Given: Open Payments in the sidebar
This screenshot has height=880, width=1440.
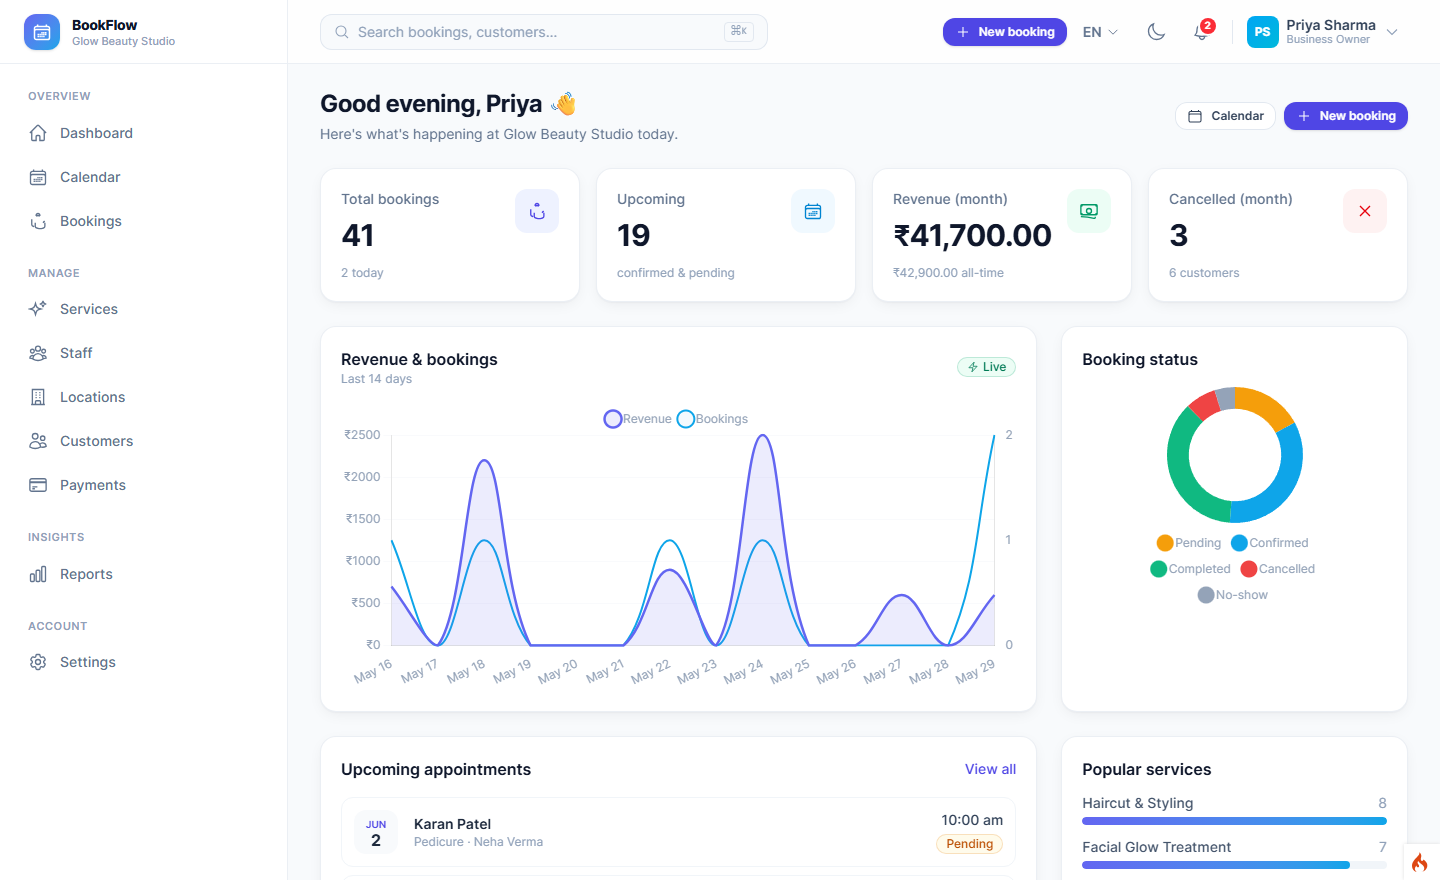Looking at the screenshot, I should (x=144, y=485).
